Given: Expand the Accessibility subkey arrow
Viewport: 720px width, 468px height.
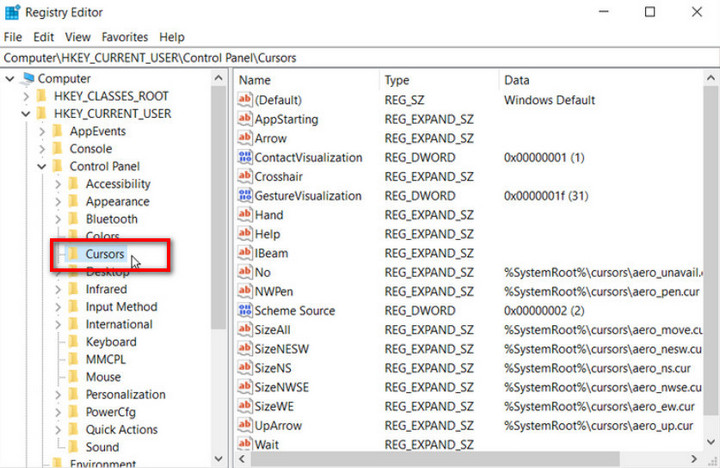Looking at the screenshot, I should pyautogui.click(x=57, y=184).
